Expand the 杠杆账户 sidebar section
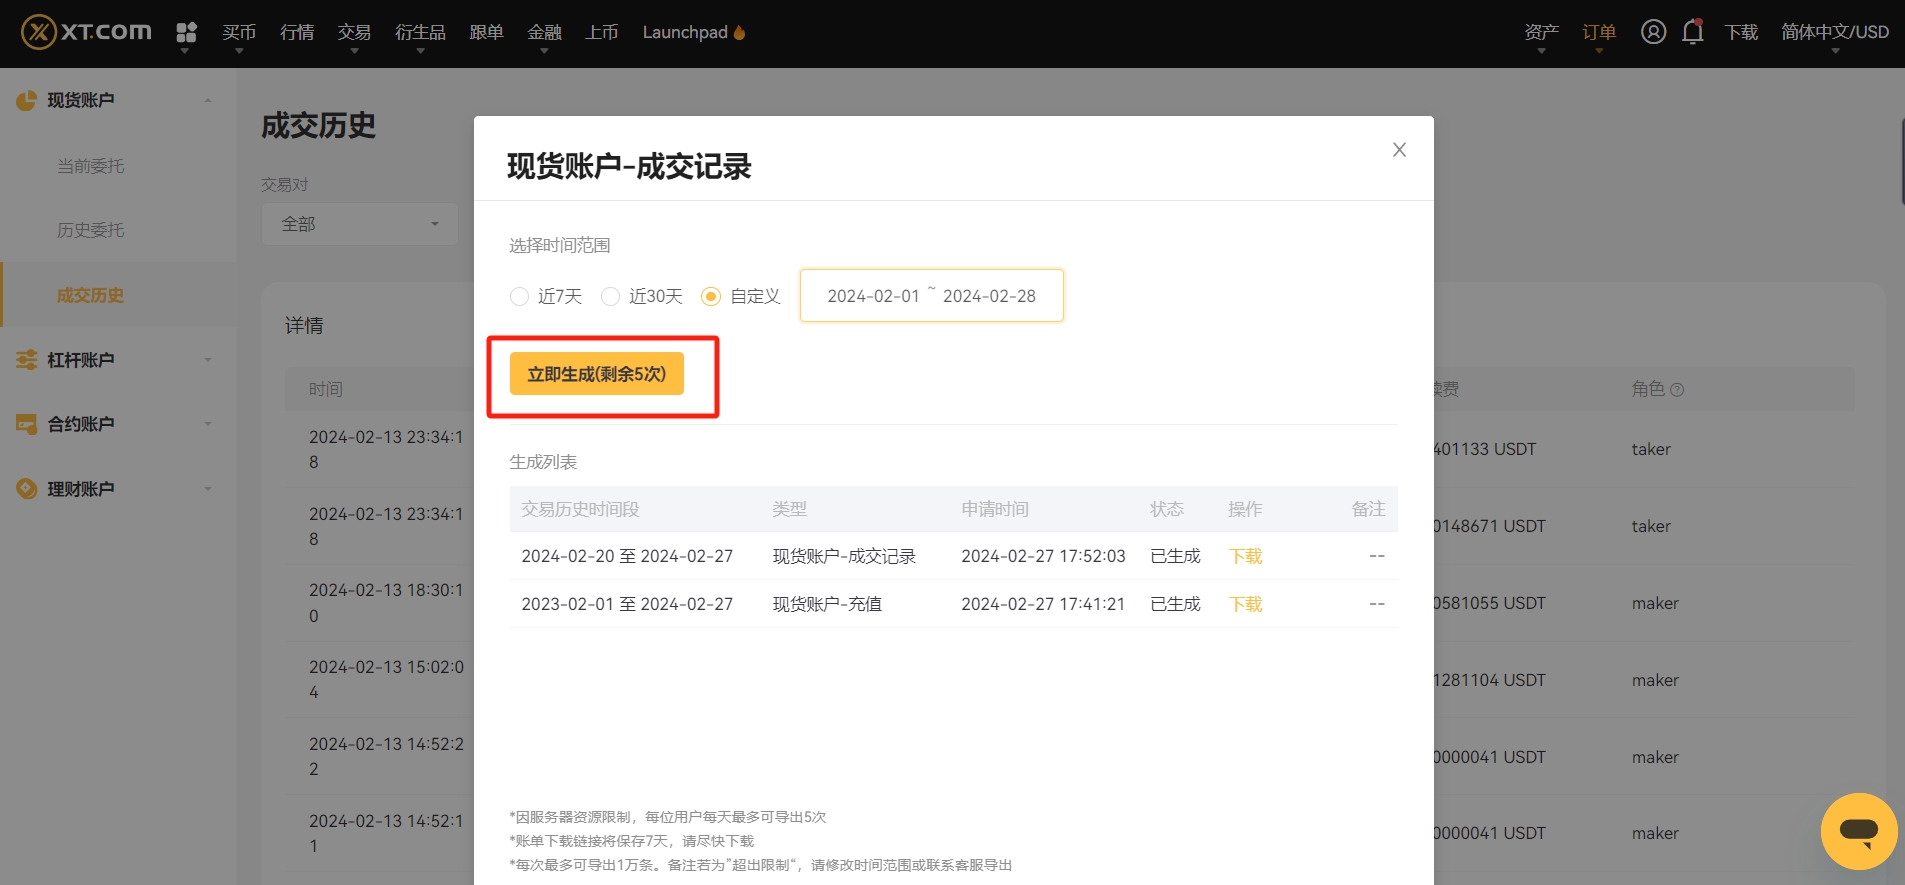 (208, 360)
